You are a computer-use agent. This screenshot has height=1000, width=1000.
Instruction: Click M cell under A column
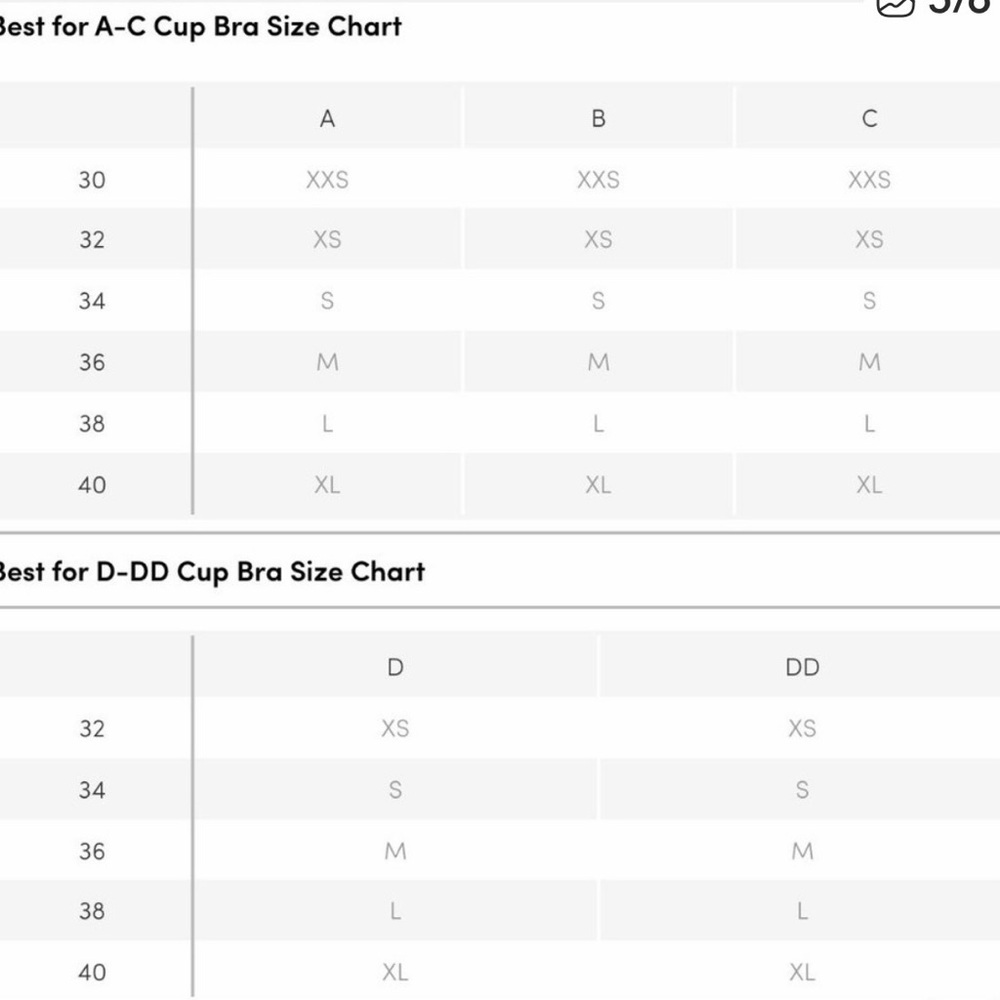[327, 362]
